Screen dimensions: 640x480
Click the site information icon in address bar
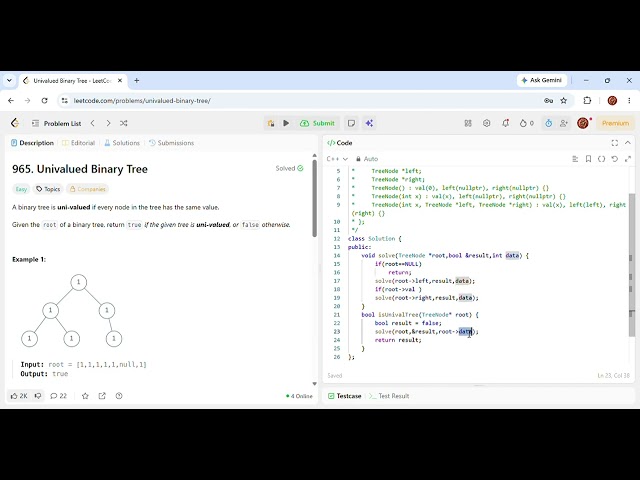coord(64,100)
